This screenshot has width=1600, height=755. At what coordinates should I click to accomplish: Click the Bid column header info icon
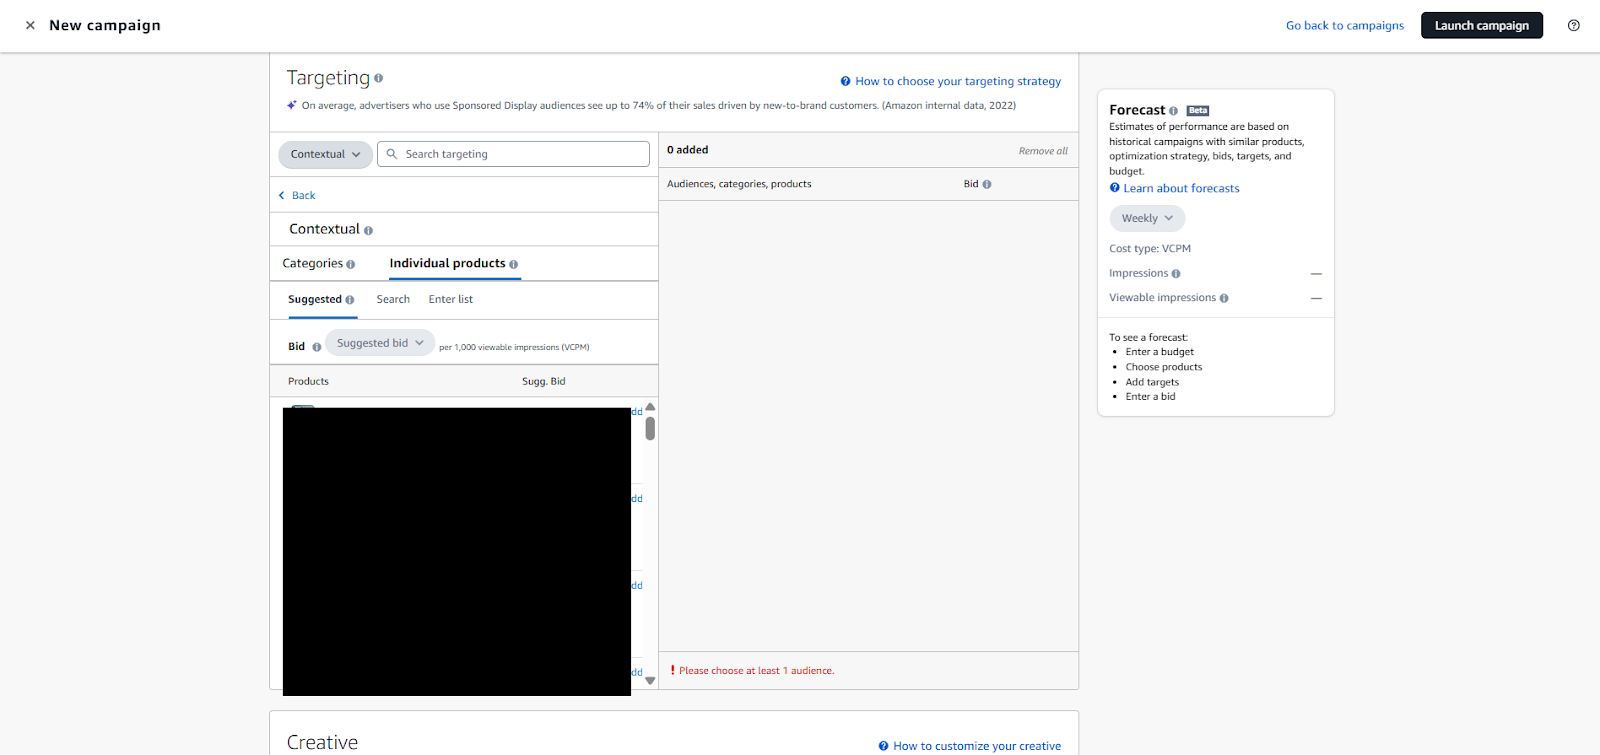(x=987, y=184)
